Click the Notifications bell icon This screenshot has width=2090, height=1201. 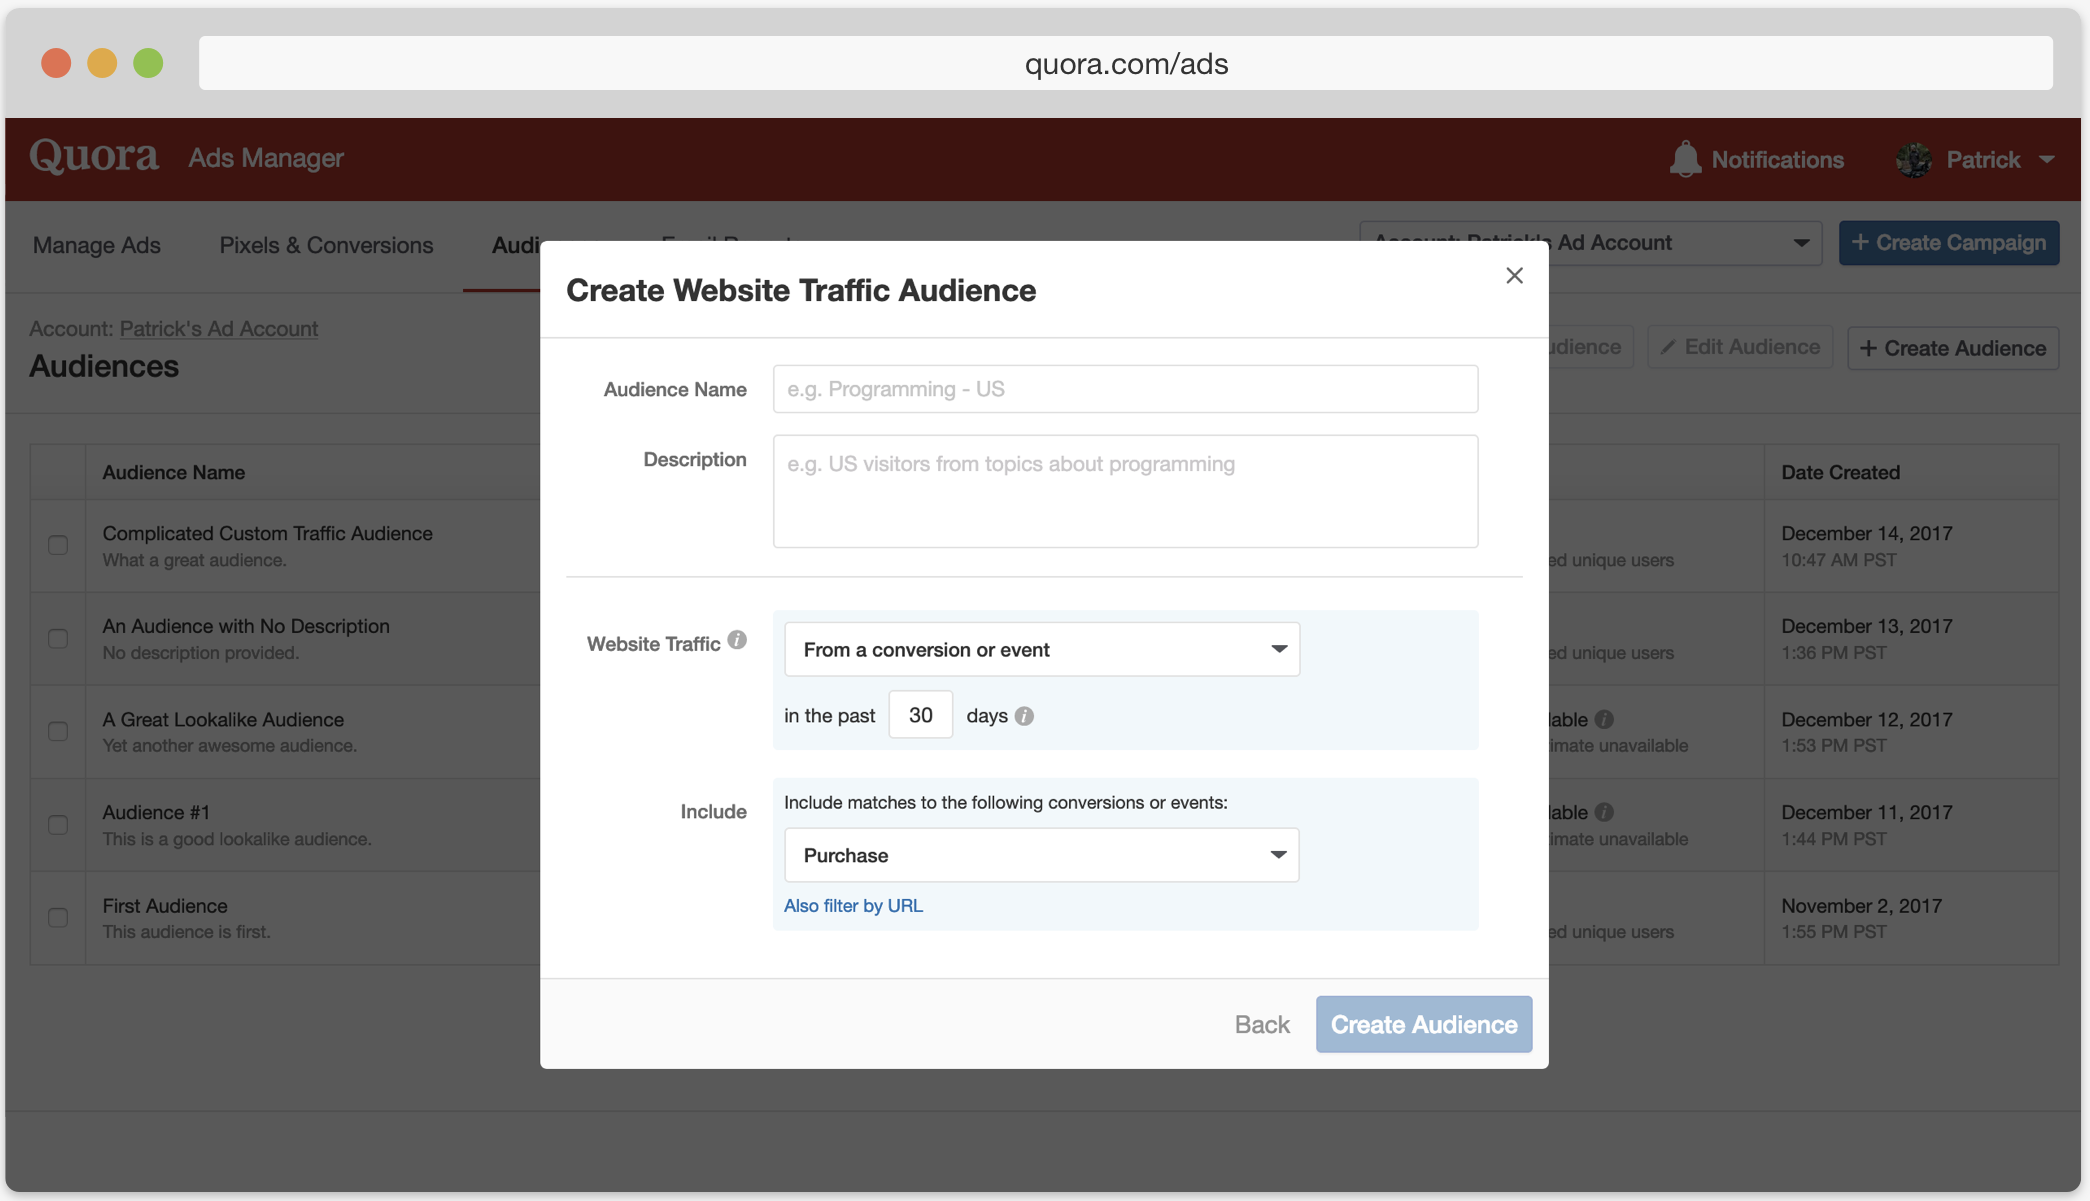point(1685,159)
